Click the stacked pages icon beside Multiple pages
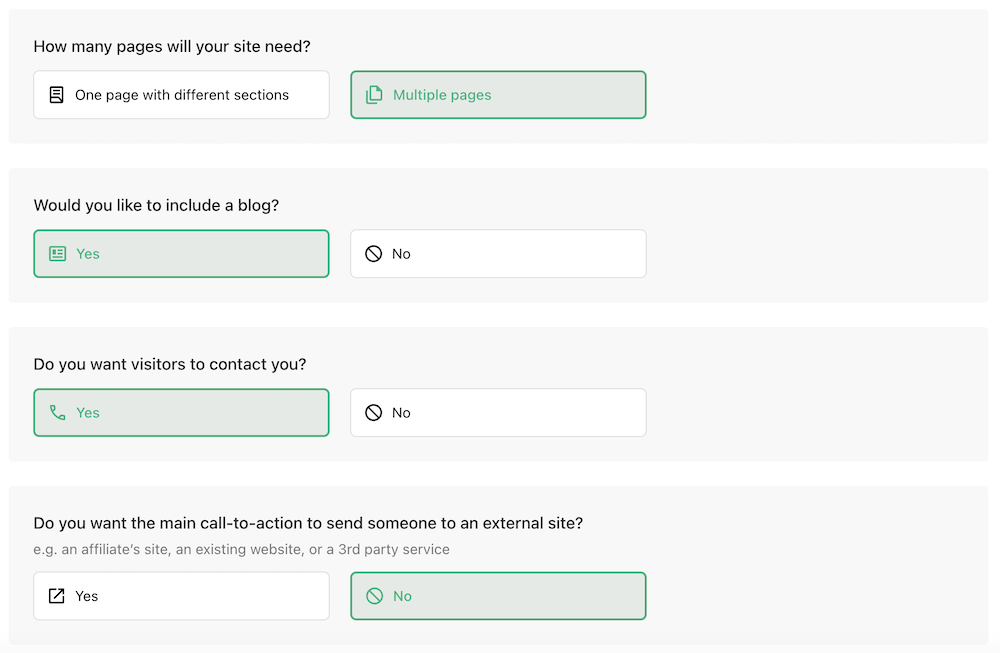This screenshot has height=653, width=1000. click(x=374, y=95)
